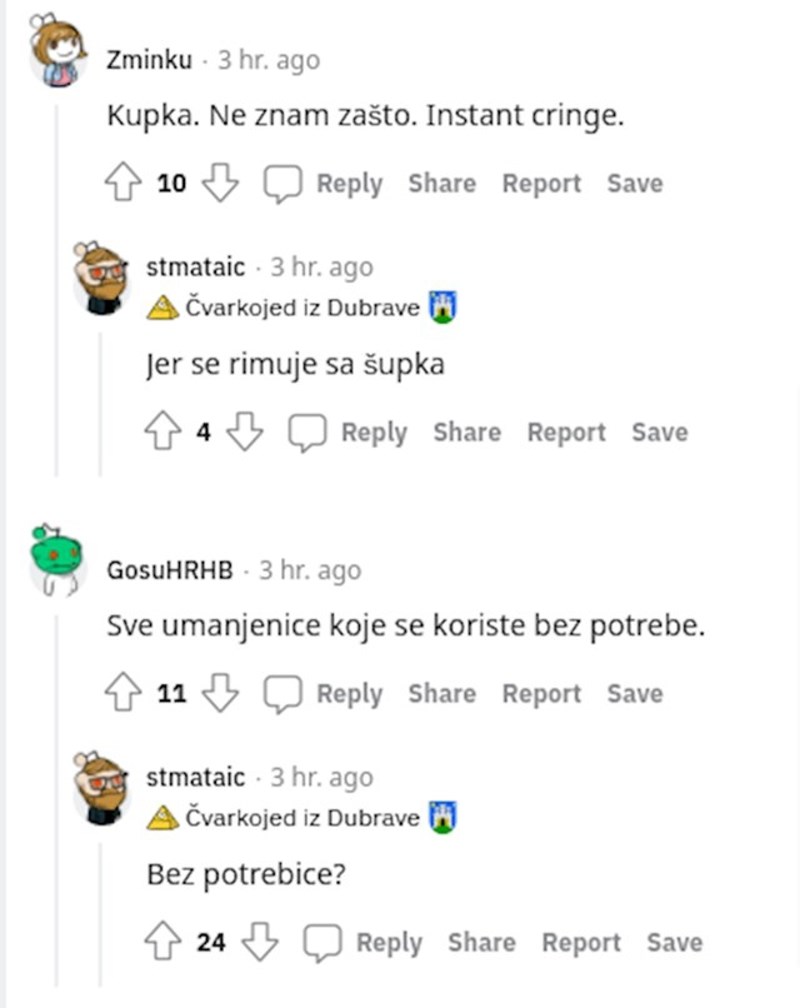Upvote the 'Jer se rimuje sa šupka' reply

tap(162, 433)
